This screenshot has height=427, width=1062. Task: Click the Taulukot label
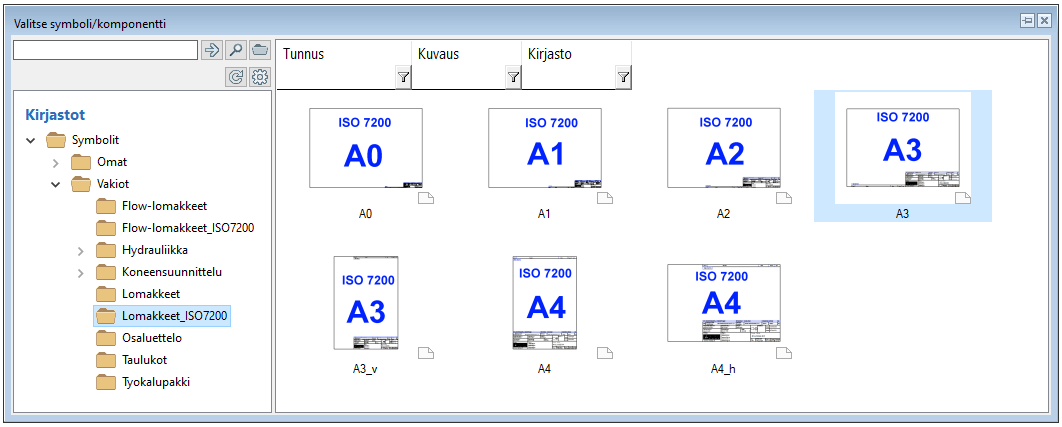click(144, 360)
